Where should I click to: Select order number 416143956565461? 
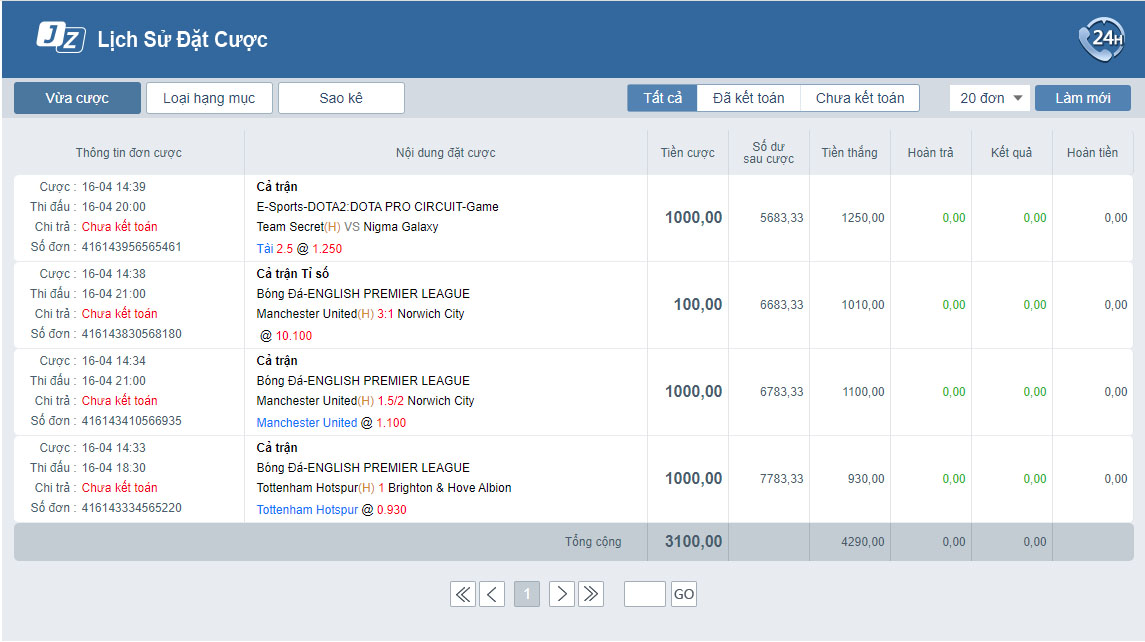131,247
